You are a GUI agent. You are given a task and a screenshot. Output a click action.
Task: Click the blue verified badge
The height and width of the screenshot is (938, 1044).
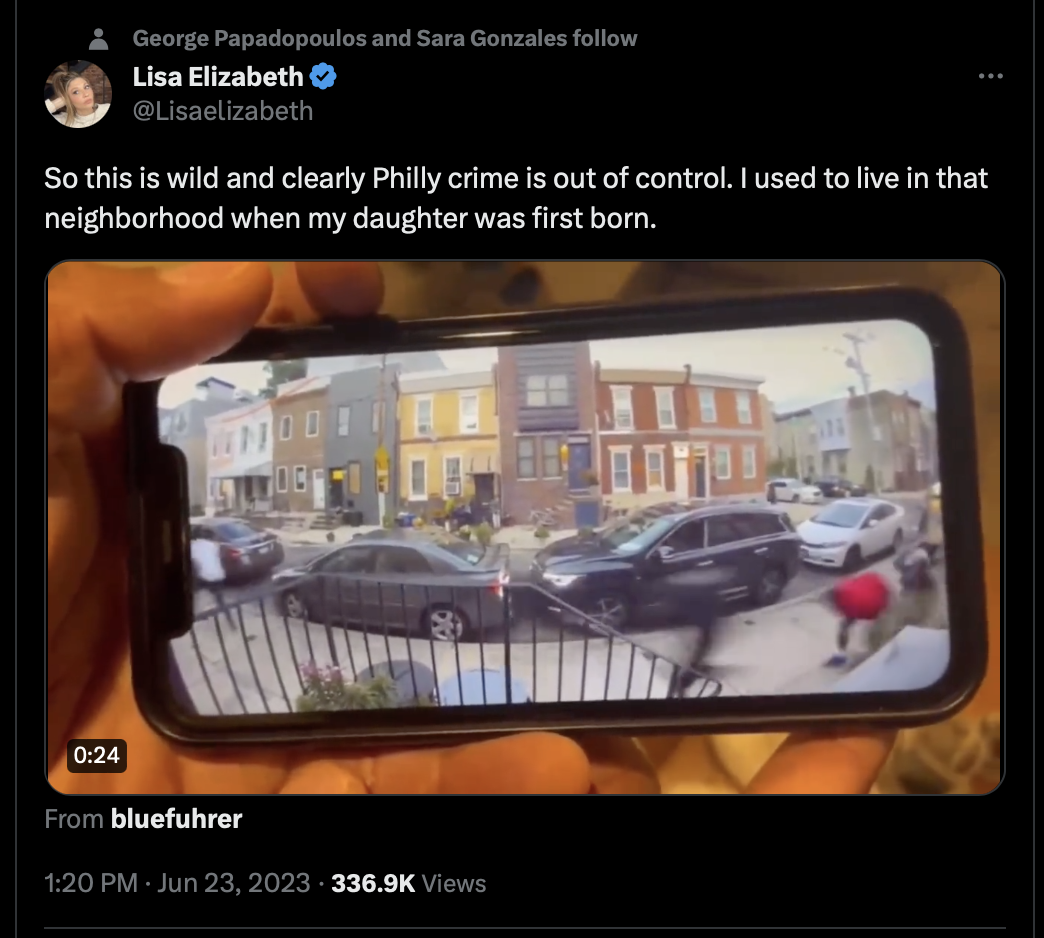click(x=323, y=77)
